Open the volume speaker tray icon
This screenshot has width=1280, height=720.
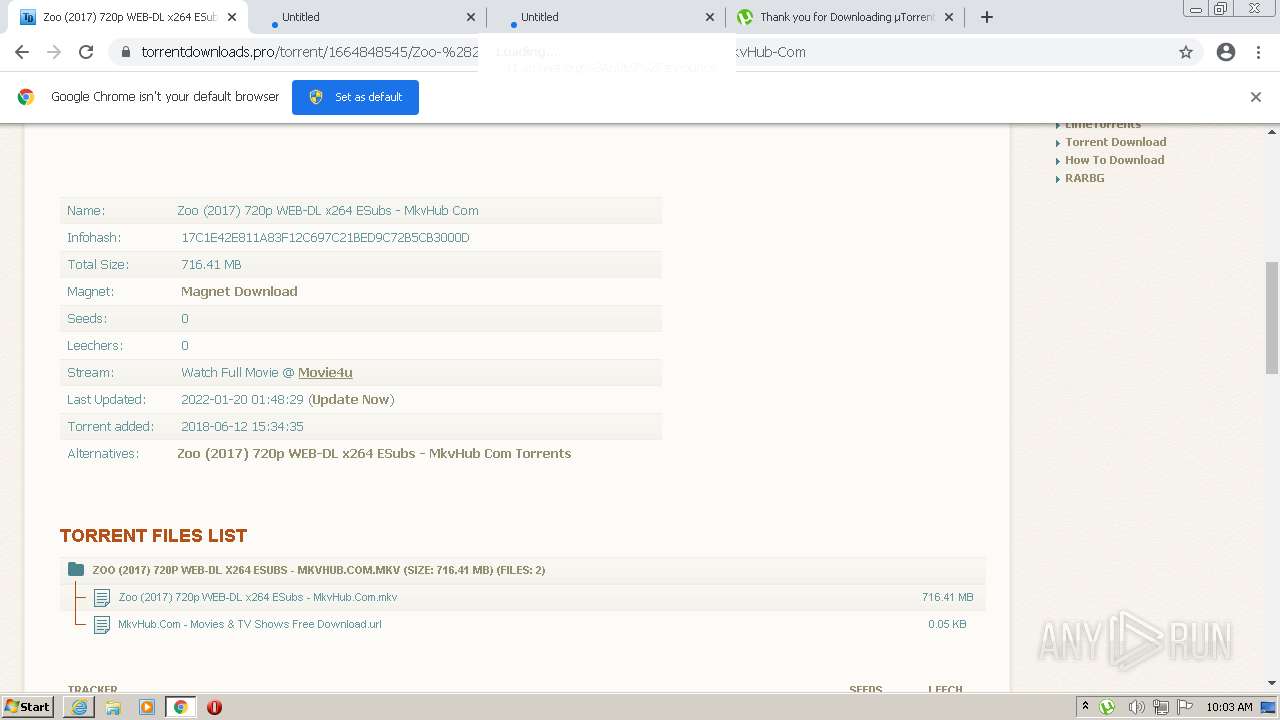pyautogui.click(x=1137, y=707)
